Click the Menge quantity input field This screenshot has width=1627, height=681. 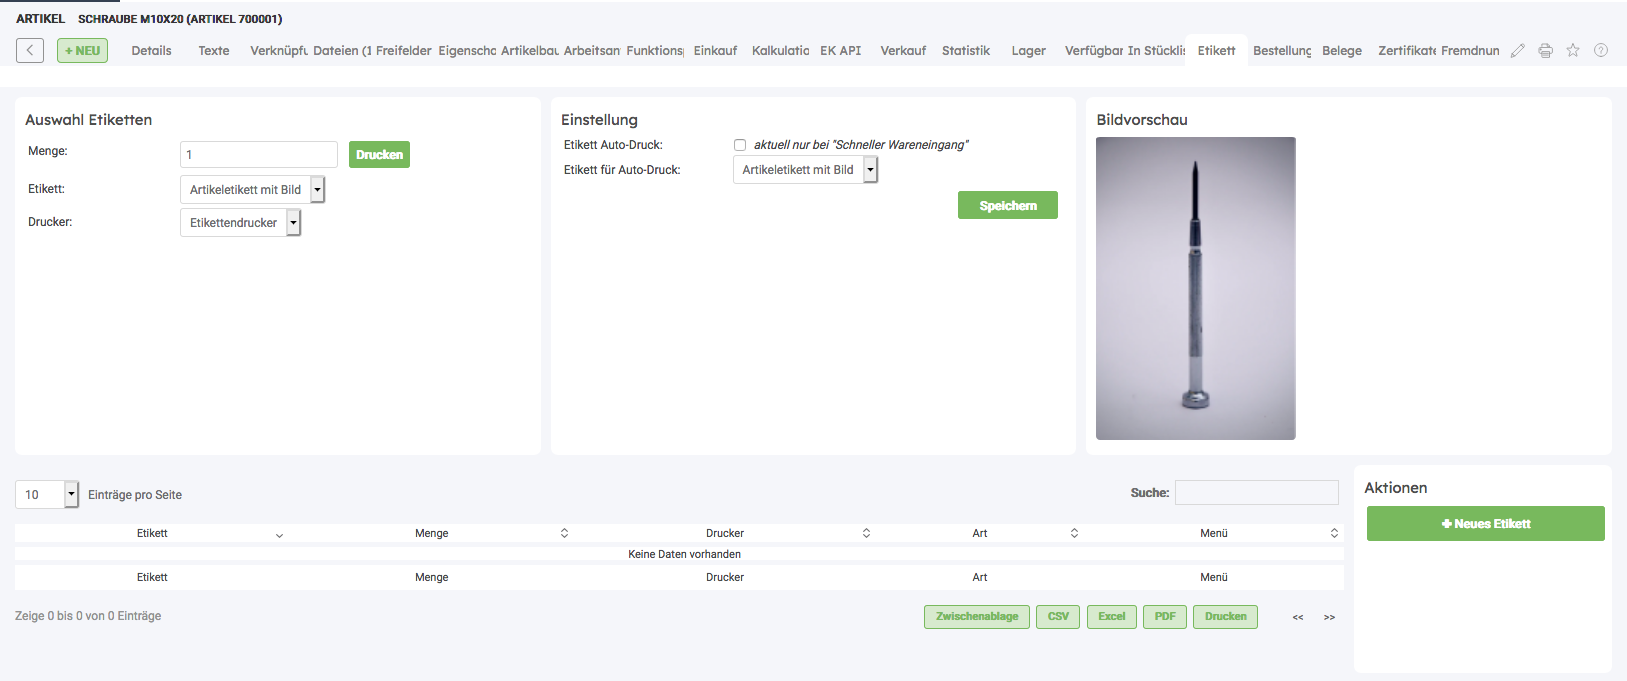pyautogui.click(x=259, y=154)
